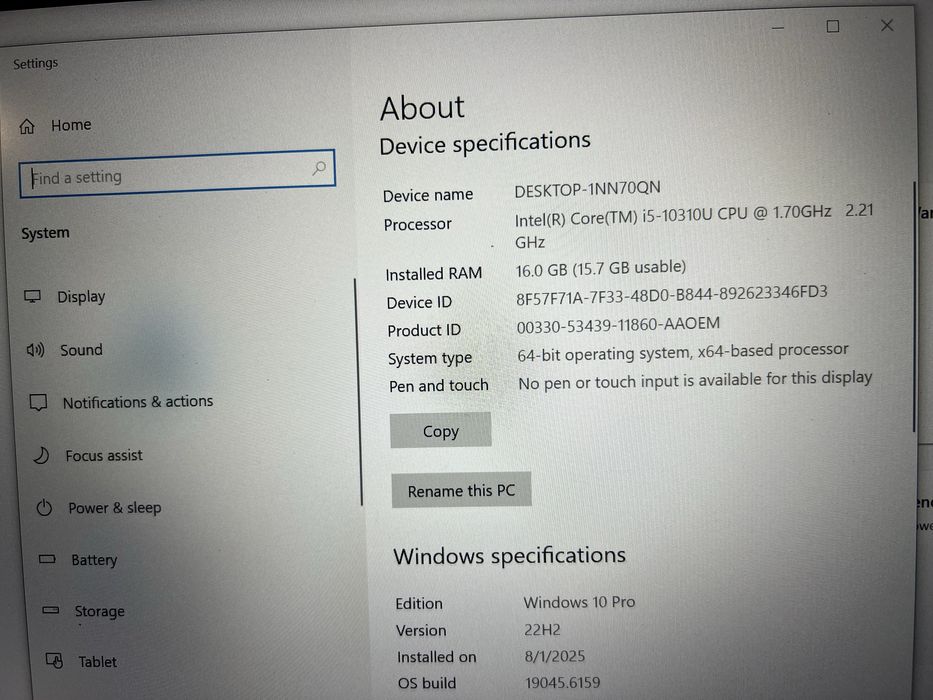This screenshot has height=700, width=933.
Task: Click the Installed on label
Action: click(x=436, y=657)
